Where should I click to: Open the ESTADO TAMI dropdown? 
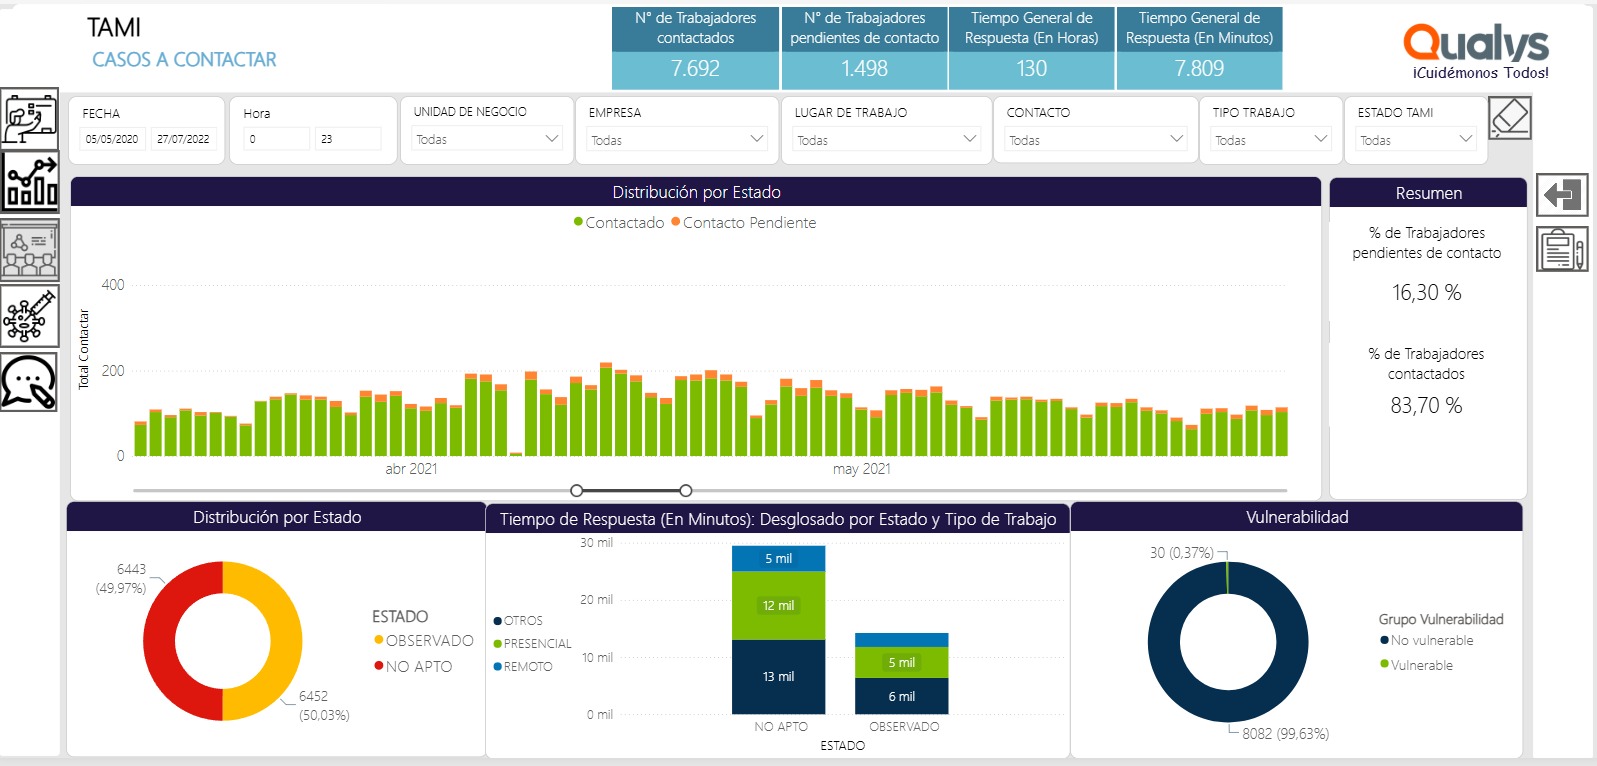1416,140
